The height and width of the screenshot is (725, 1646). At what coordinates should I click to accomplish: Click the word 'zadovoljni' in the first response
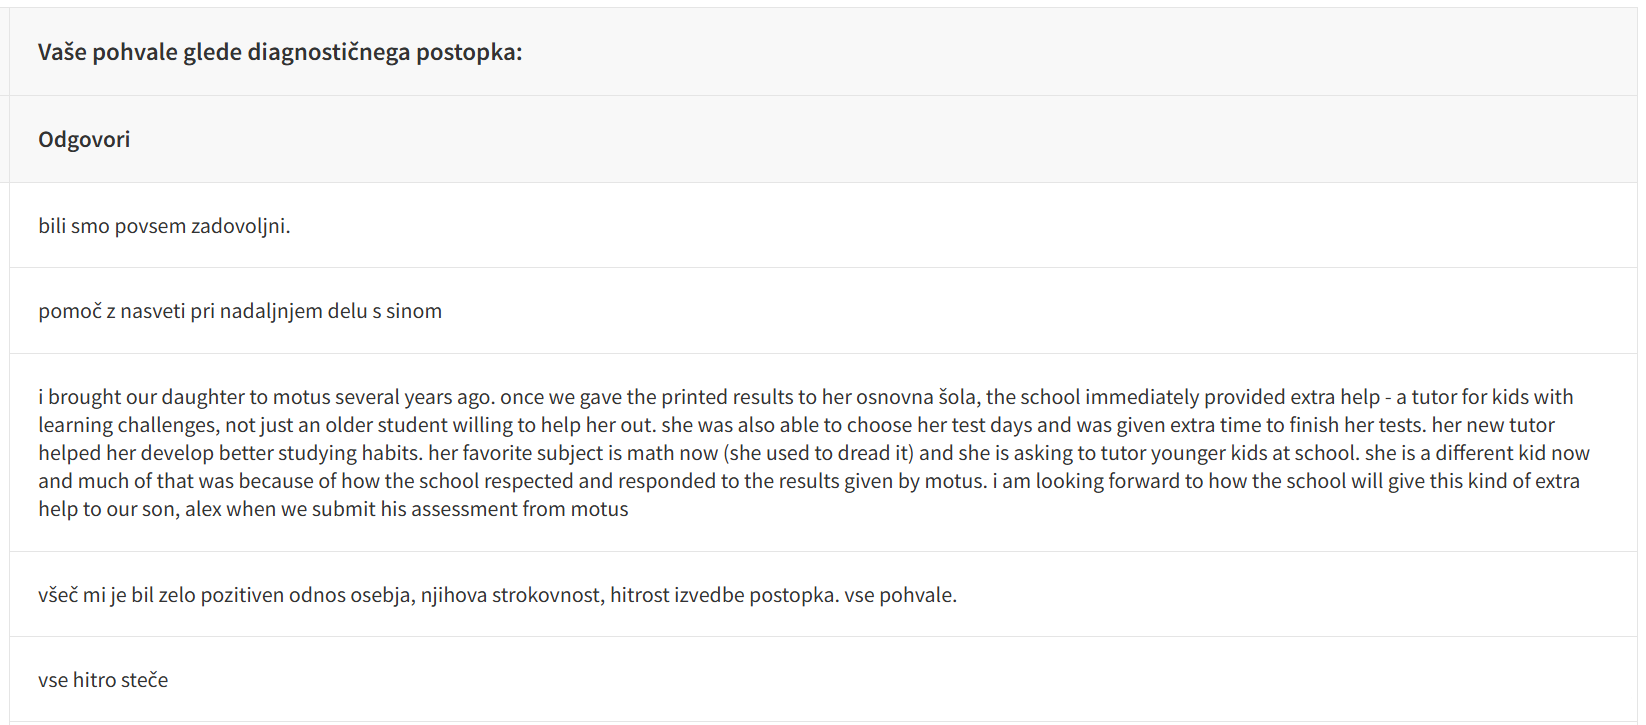click(x=240, y=226)
